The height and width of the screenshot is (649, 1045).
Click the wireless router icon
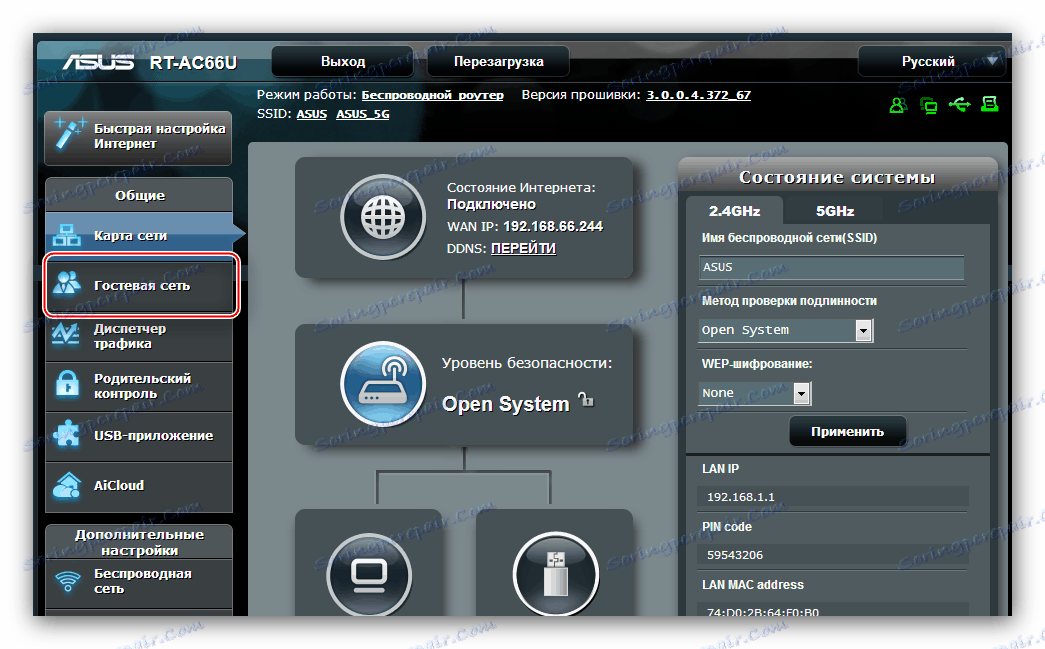coord(383,384)
